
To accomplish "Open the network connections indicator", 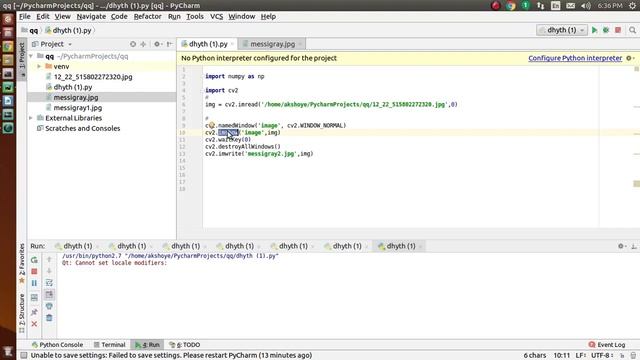I will click(x=540, y=6).
